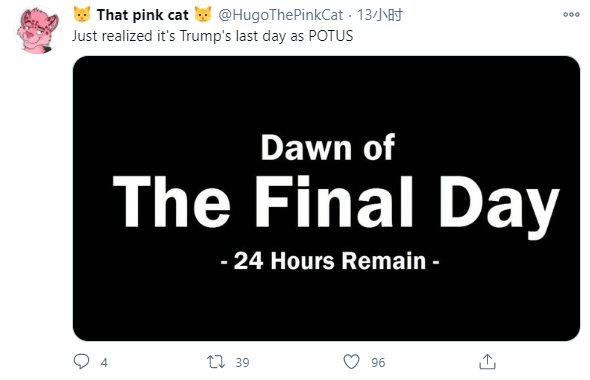590x380 pixels.
Task: Open the 13小时 timestamp permalink
Action: point(380,15)
